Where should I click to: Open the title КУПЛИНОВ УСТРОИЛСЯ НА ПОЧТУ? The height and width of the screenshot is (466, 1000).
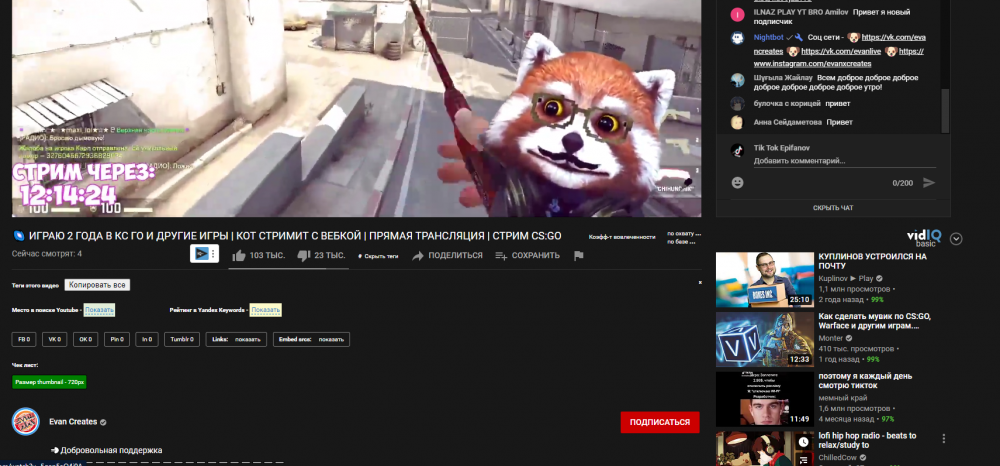point(872,261)
